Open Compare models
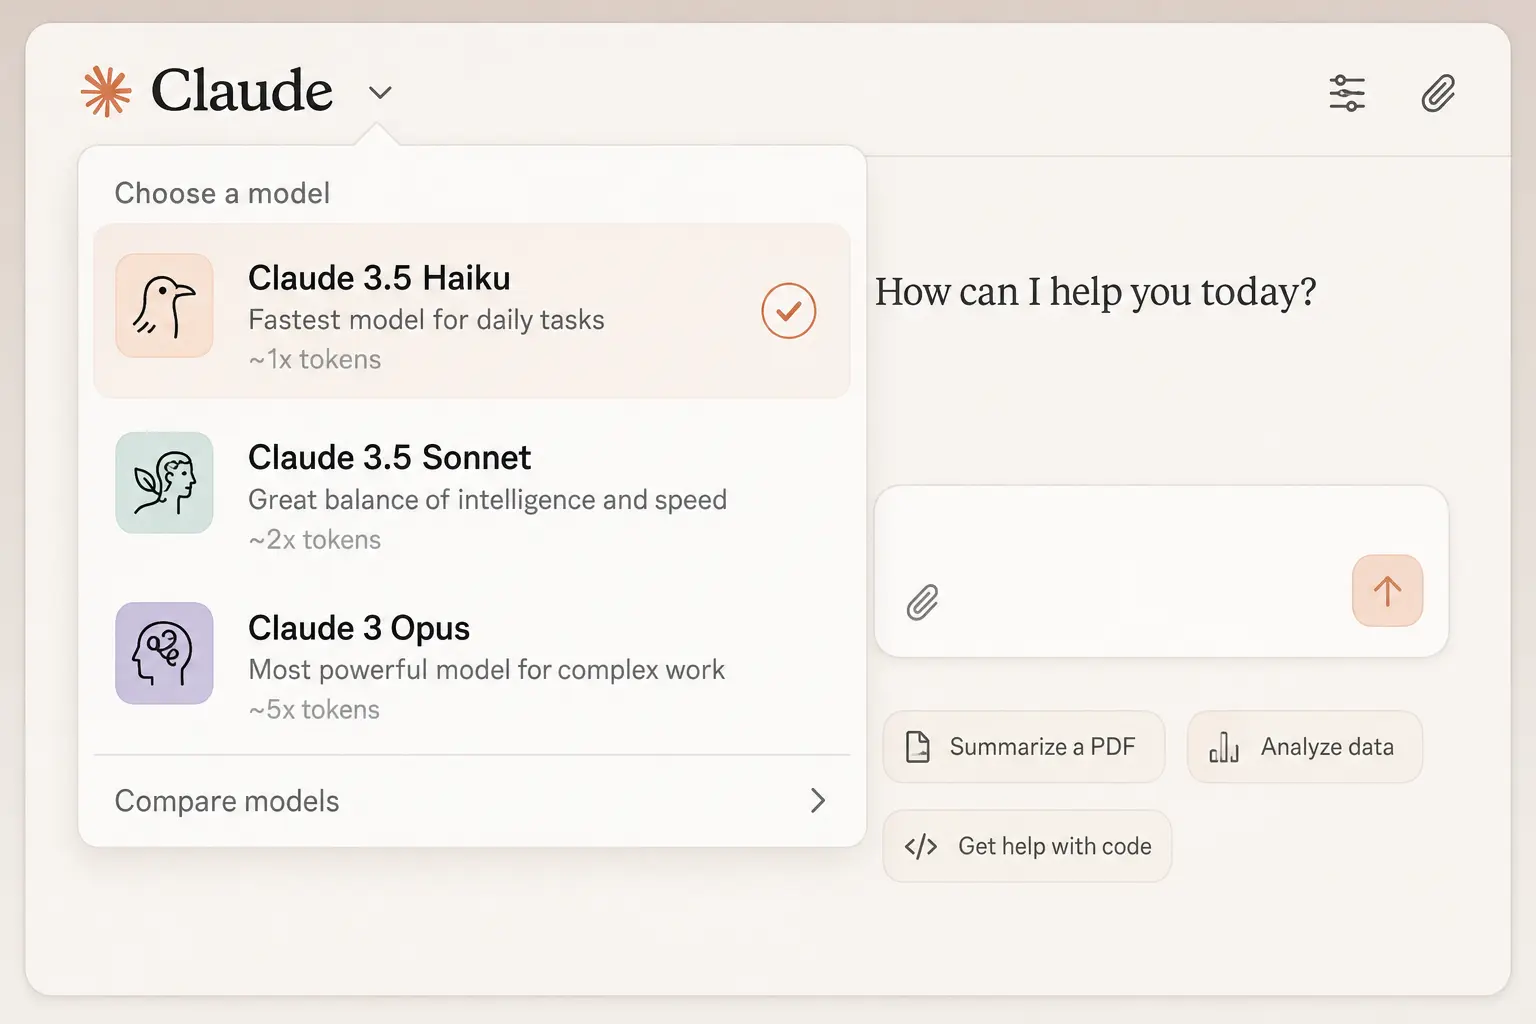This screenshot has height=1024, width=1536. tap(472, 801)
